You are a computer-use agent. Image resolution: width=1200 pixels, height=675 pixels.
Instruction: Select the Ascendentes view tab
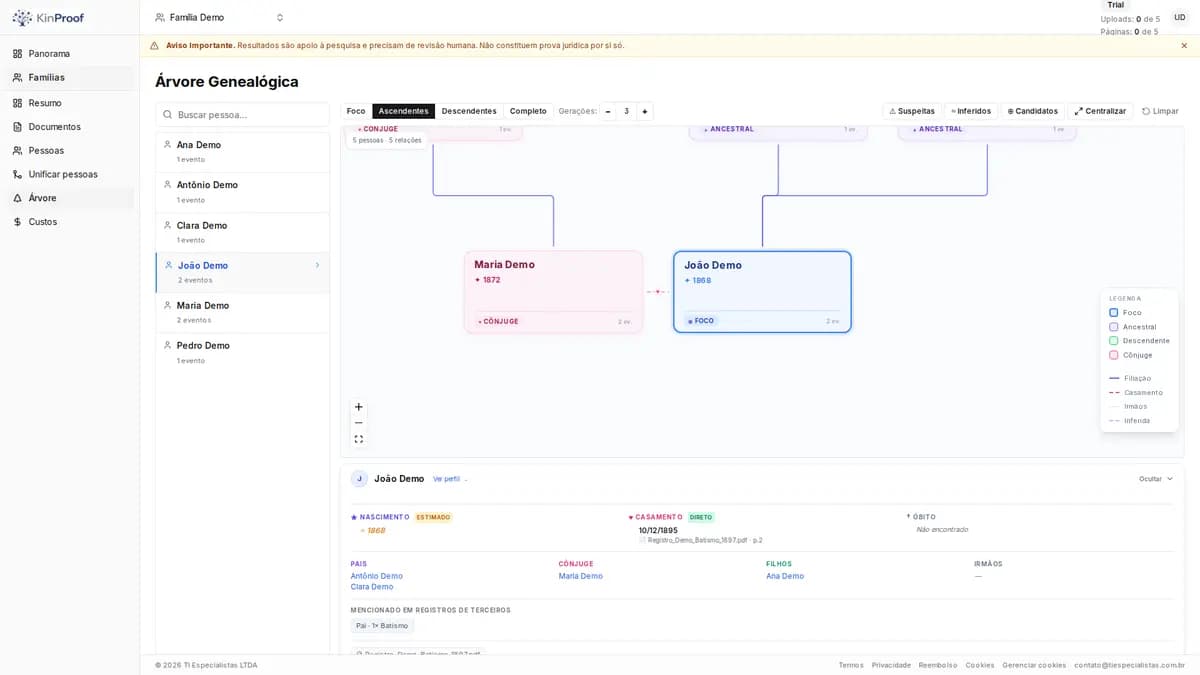click(403, 111)
